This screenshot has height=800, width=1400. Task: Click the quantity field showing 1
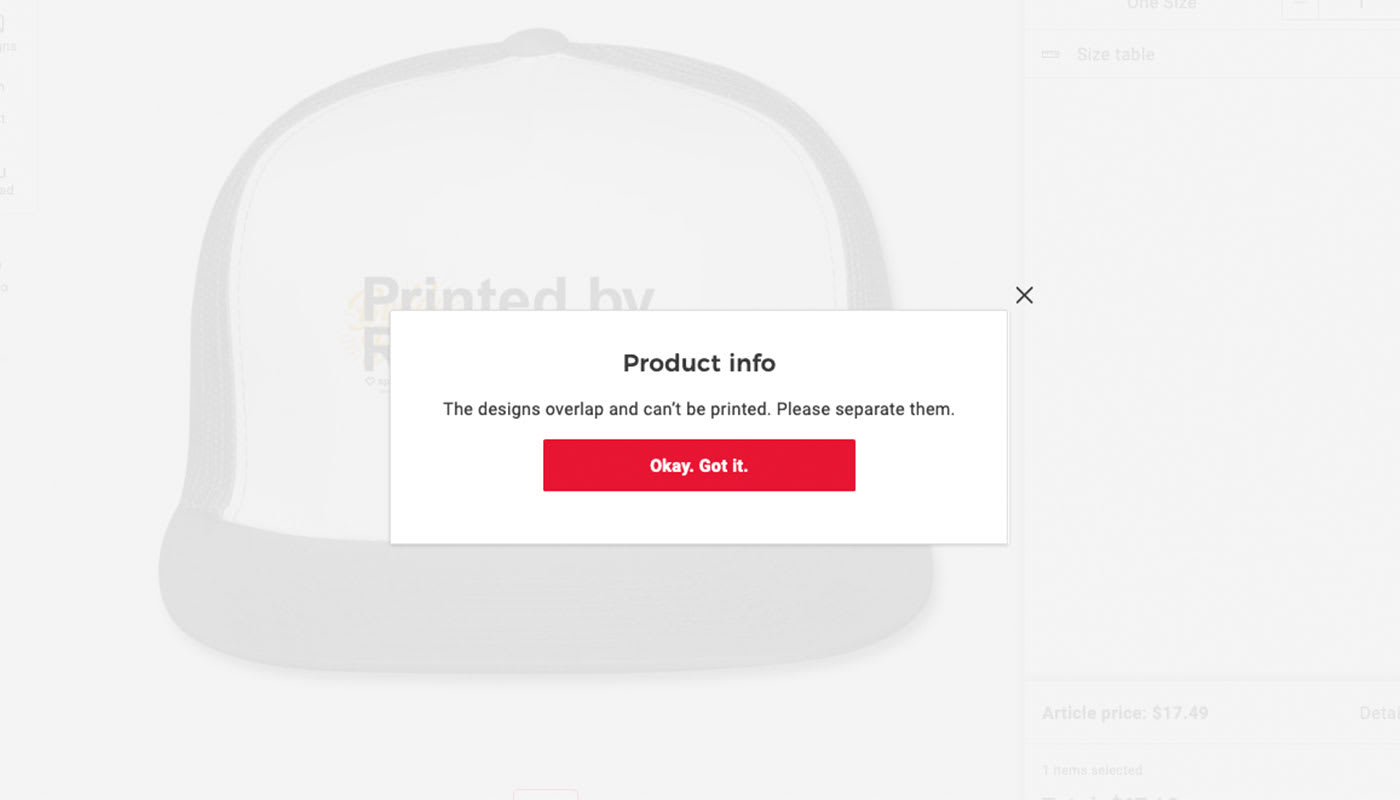[x=1360, y=5]
